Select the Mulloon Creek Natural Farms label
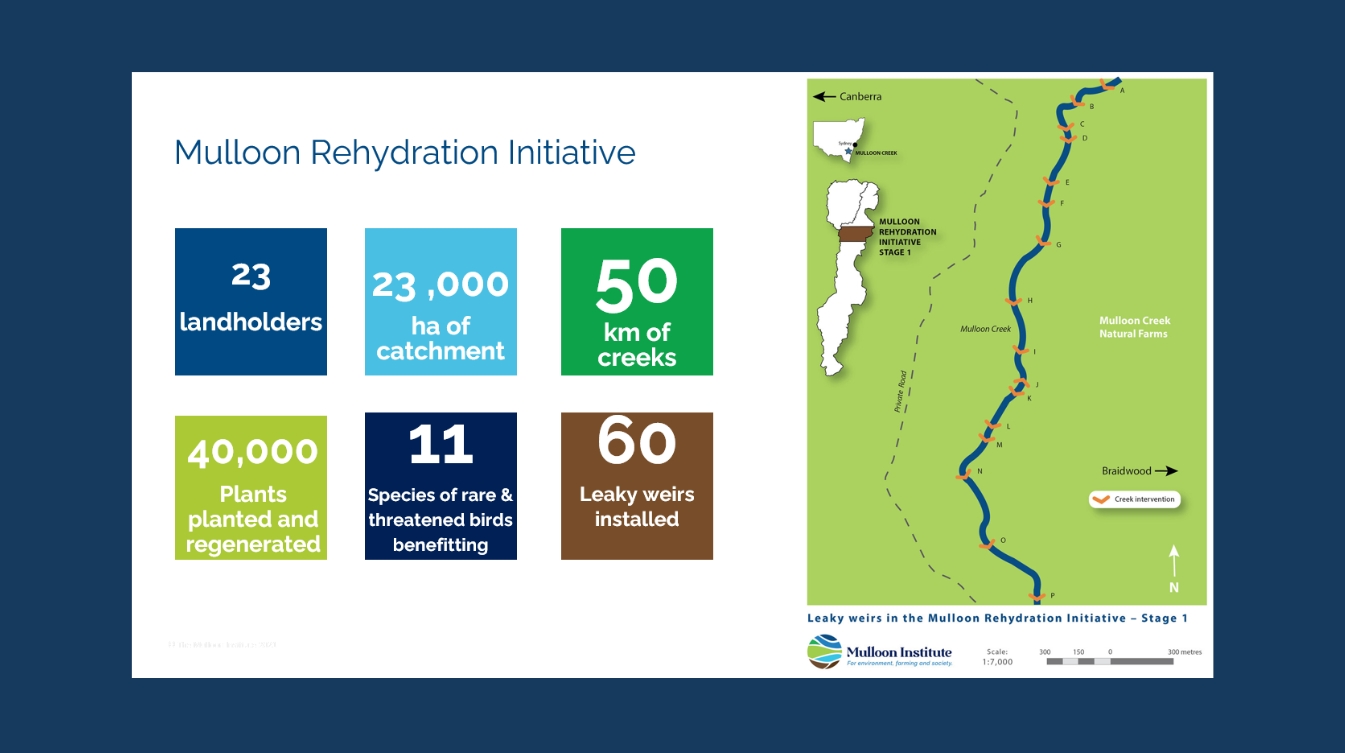 pos(1135,327)
